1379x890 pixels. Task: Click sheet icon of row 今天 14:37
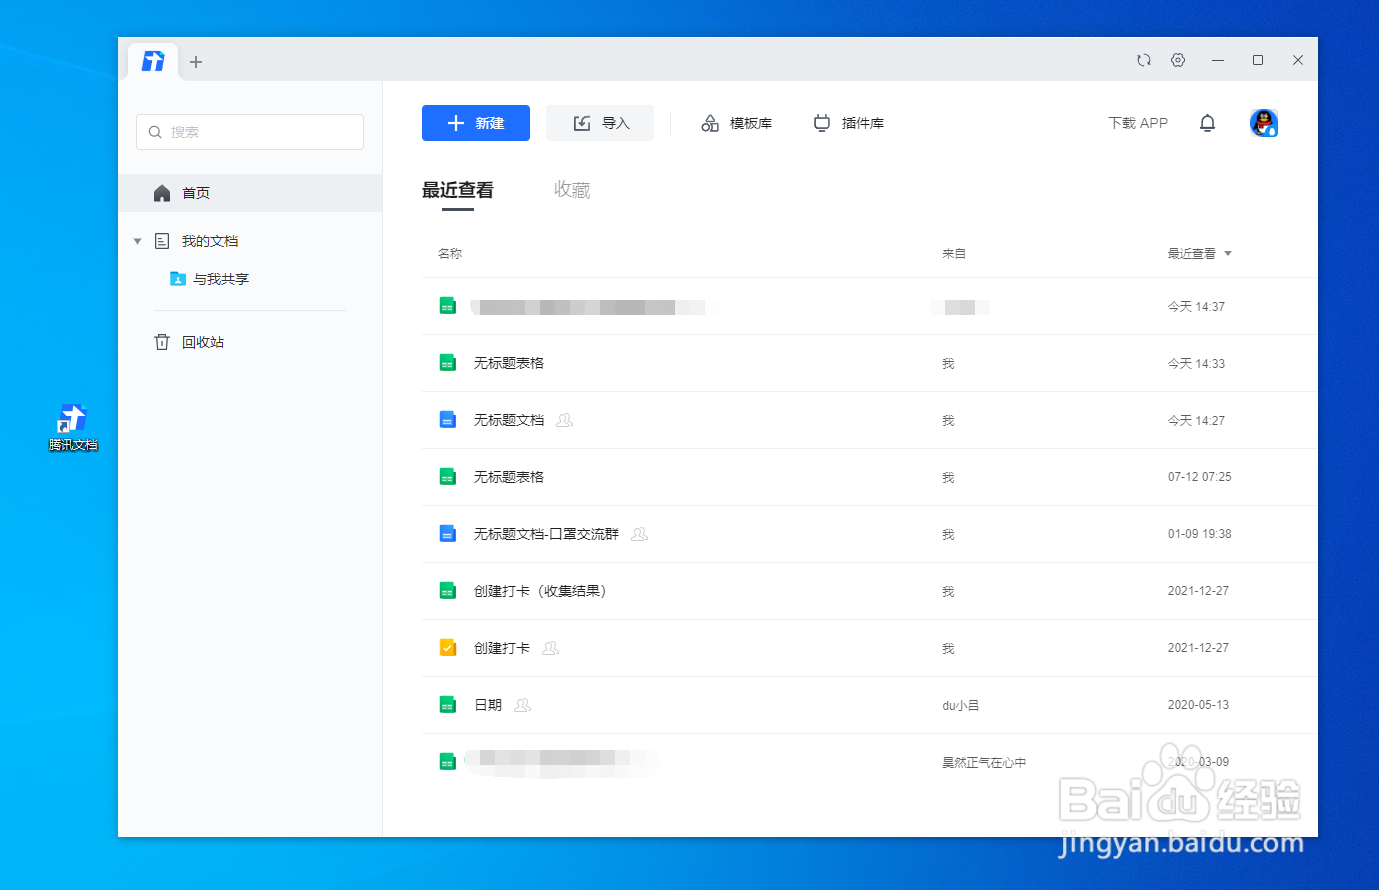click(448, 306)
